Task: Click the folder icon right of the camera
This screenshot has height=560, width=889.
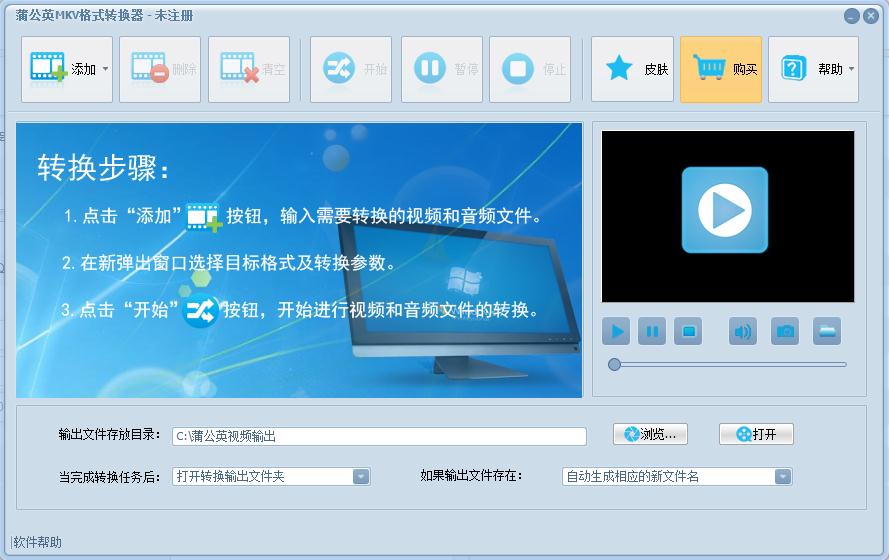Action: click(x=827, y=331)
